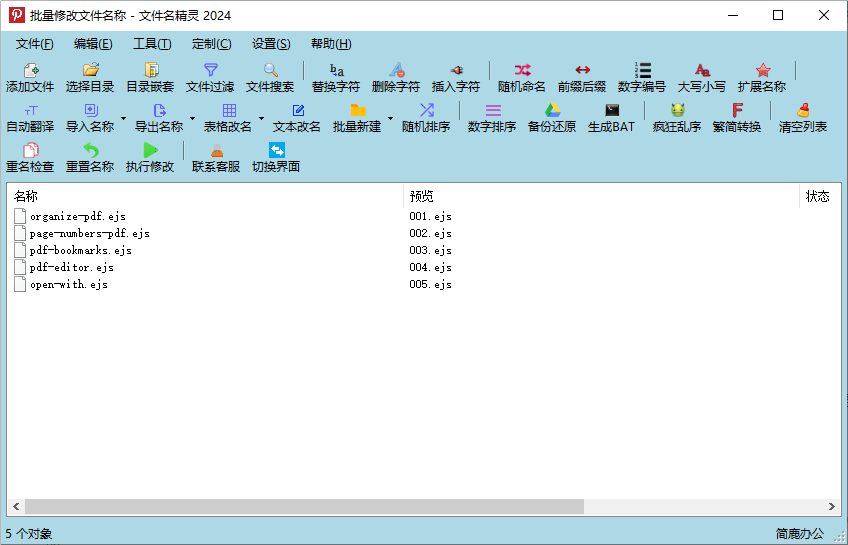Click the 清空列表 clear list icon
The width and height of the screenshot is (848, 545).
(803, 117)
